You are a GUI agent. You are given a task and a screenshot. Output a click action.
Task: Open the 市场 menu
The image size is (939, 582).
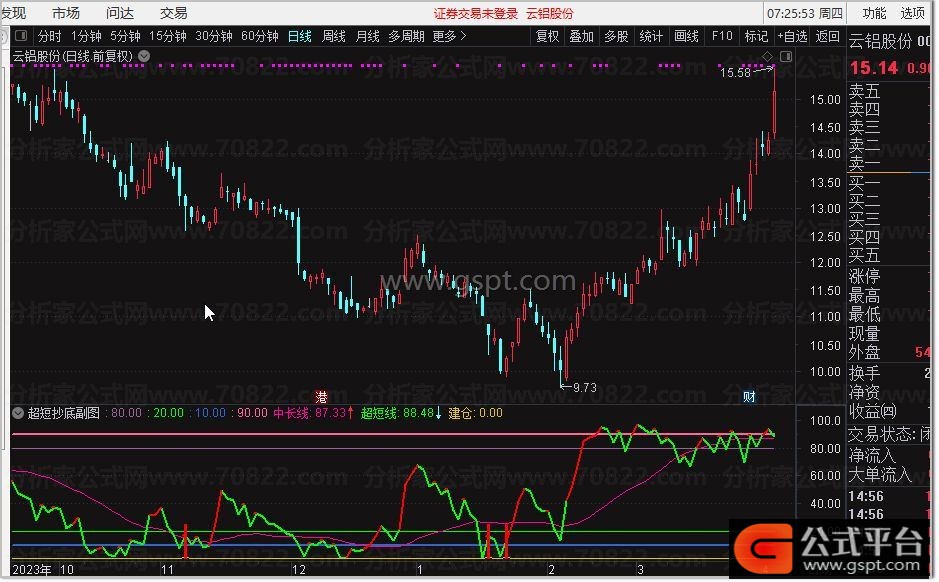pos(66,13)
